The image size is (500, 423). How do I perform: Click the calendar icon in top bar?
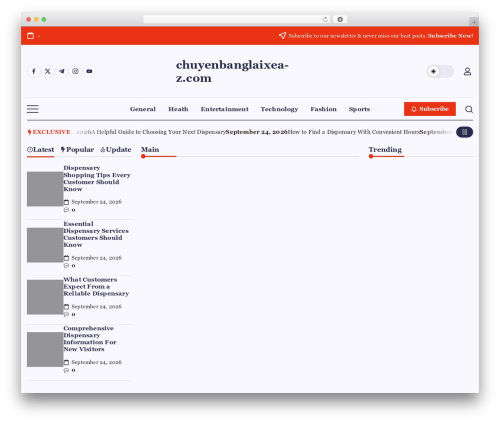tap(30, 36)
